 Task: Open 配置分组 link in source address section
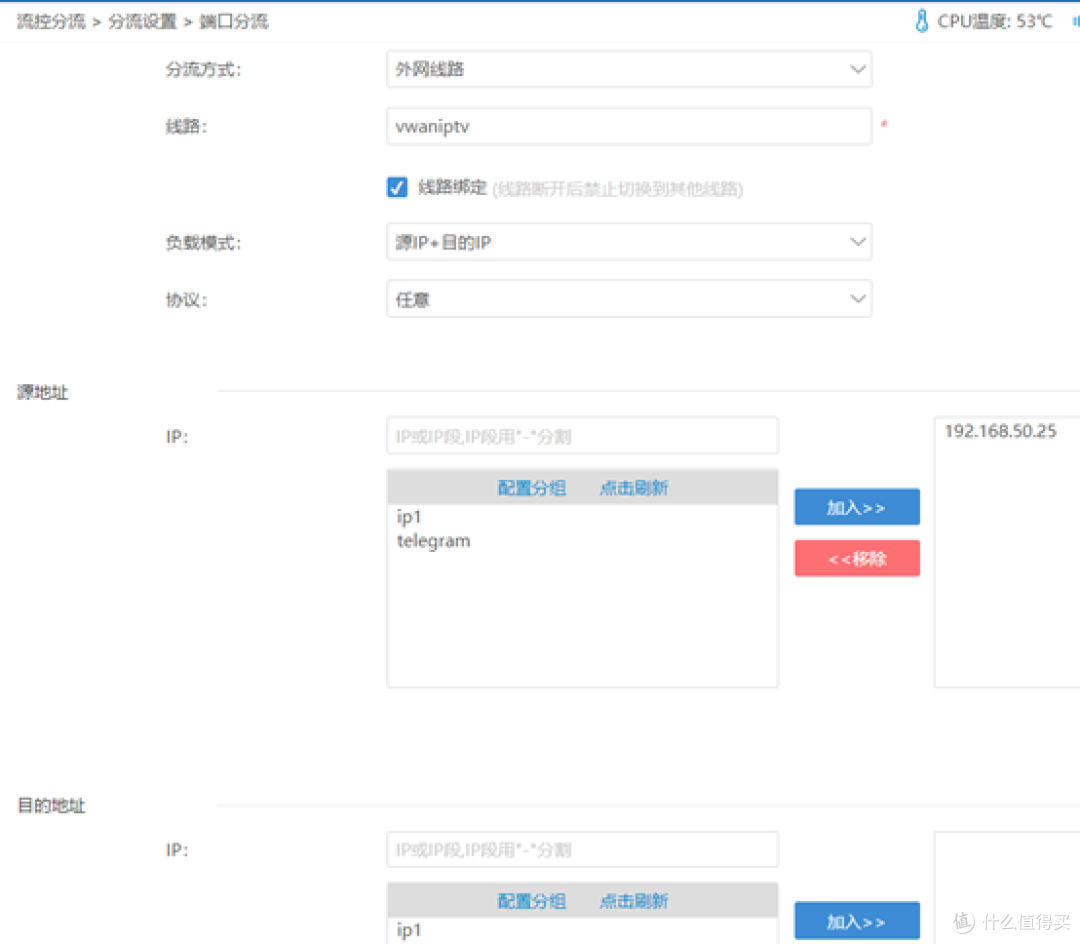[x=531, y=488]
